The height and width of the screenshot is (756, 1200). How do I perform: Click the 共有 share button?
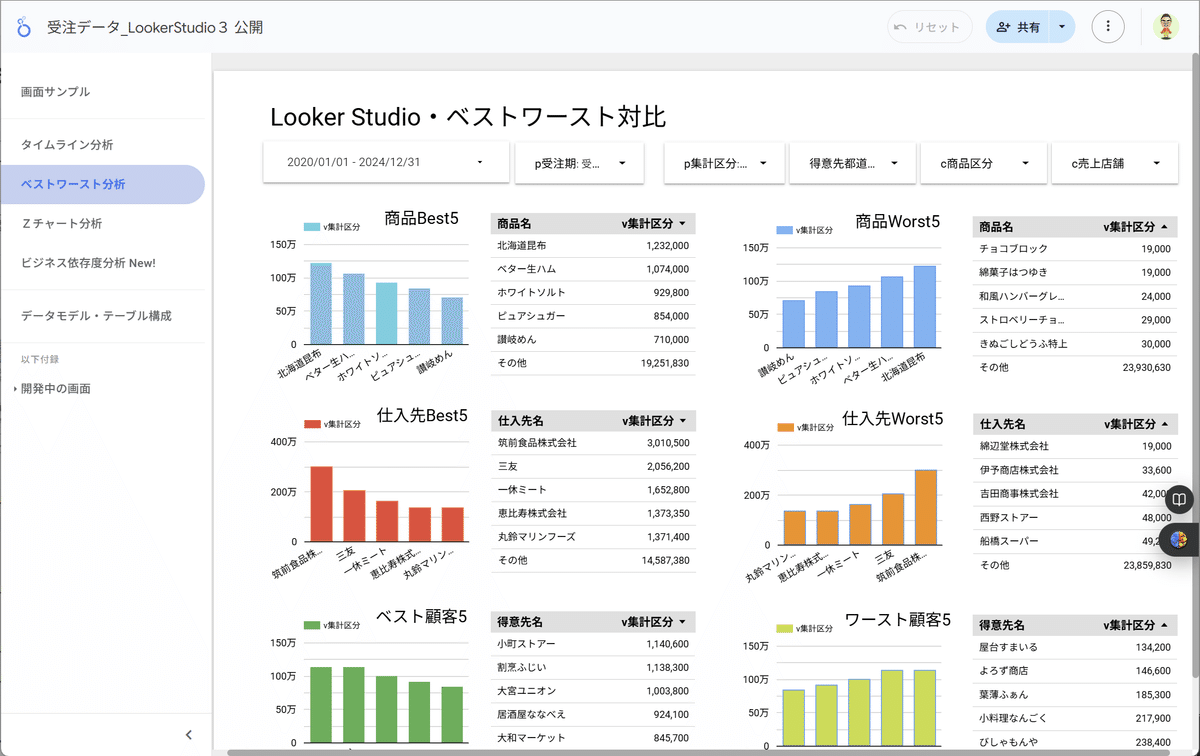(1018, 27)
